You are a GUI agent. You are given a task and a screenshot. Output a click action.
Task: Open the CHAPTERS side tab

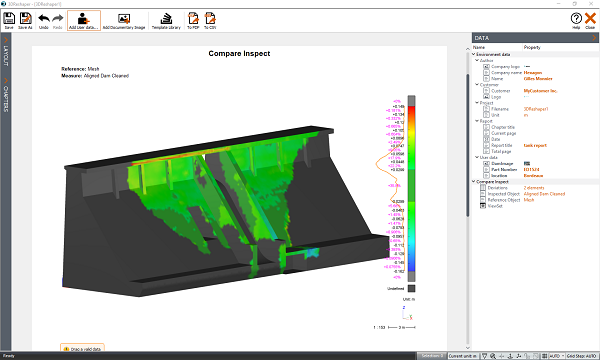(x=6, y=95)
